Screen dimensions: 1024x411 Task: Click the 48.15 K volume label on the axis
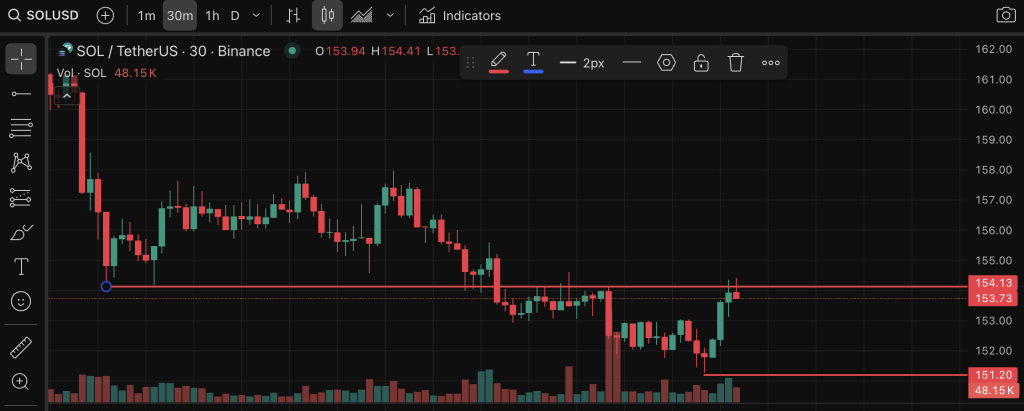[x=995, y=390]
